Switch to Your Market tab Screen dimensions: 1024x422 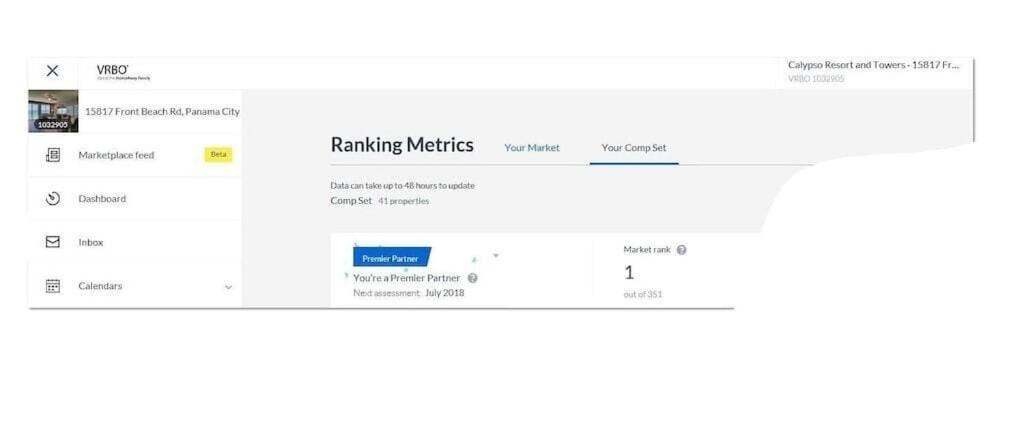[532, 148]
